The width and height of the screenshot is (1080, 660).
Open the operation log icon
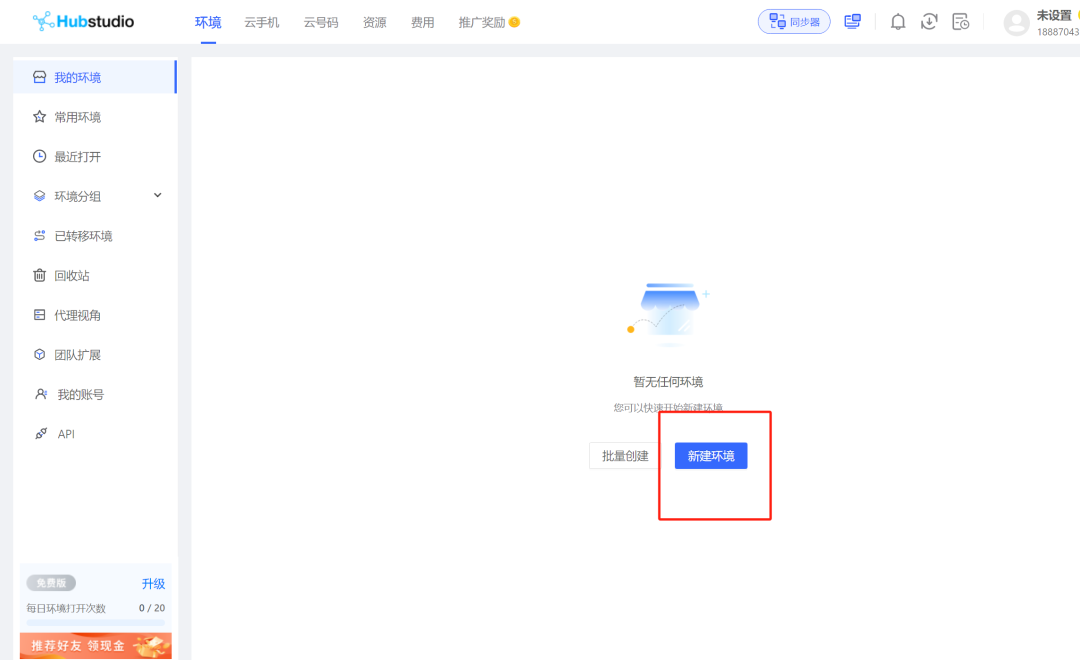point(961,21)
